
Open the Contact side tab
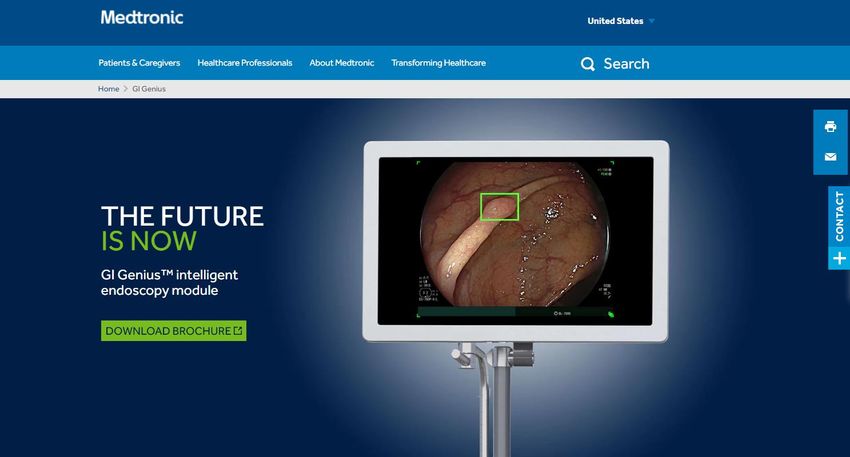coord(839,216)
